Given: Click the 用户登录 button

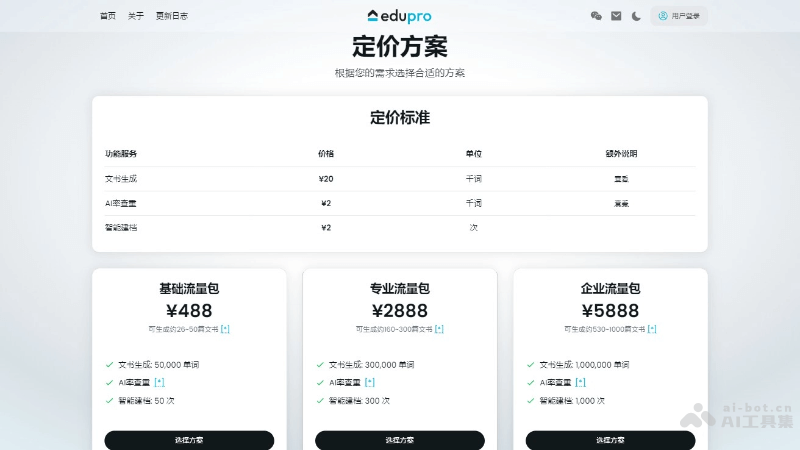Looking at the screenshot, I should [679, 16].
